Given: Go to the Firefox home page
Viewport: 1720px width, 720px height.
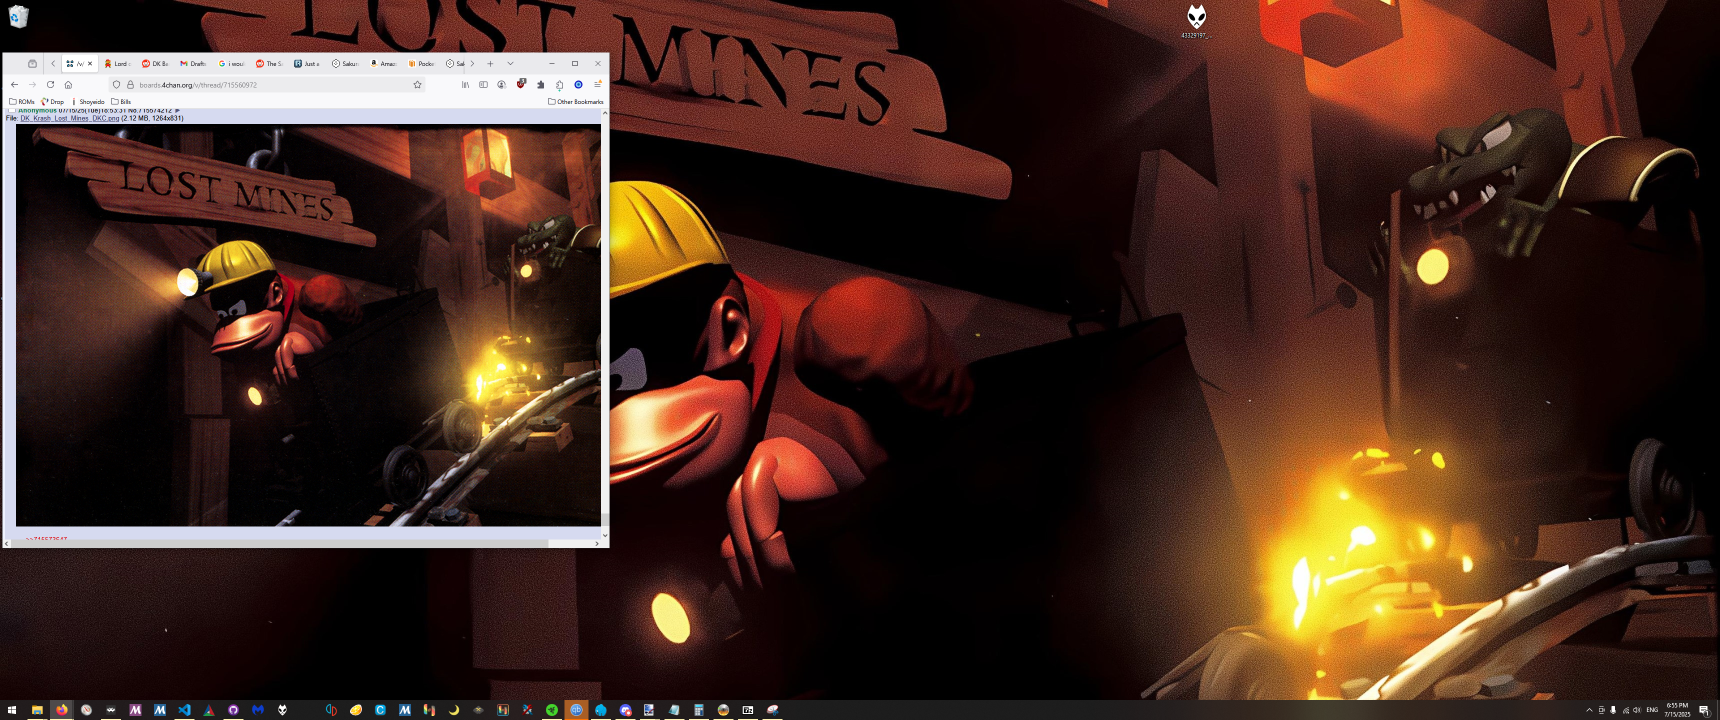Looking at the screenshot, I should [x=68, y=85].
